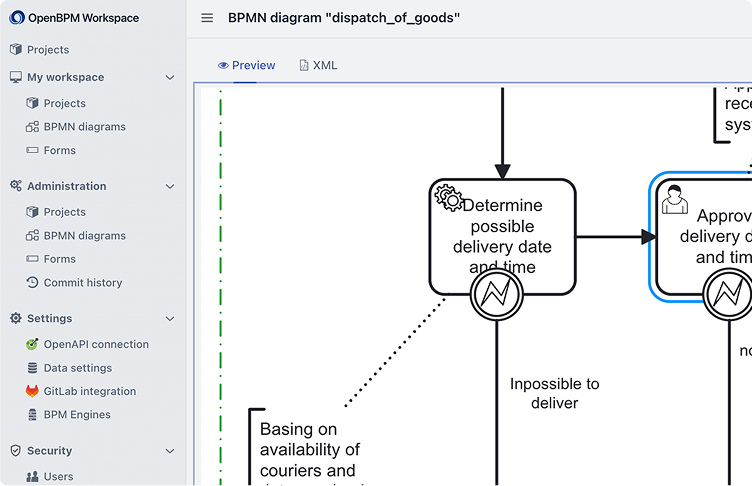Click the hamburger menu icon
The height and width of the screenshot is (486, 752).
207,18
